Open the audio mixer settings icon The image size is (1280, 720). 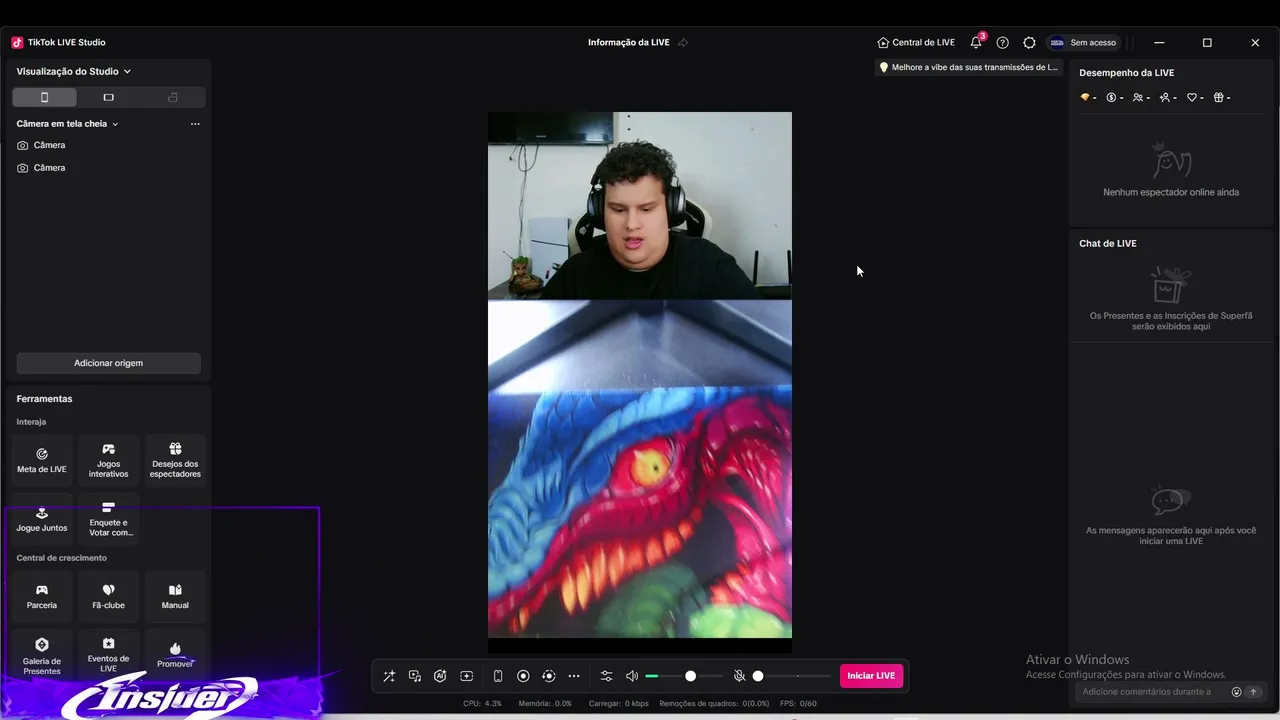pos(606,676)
